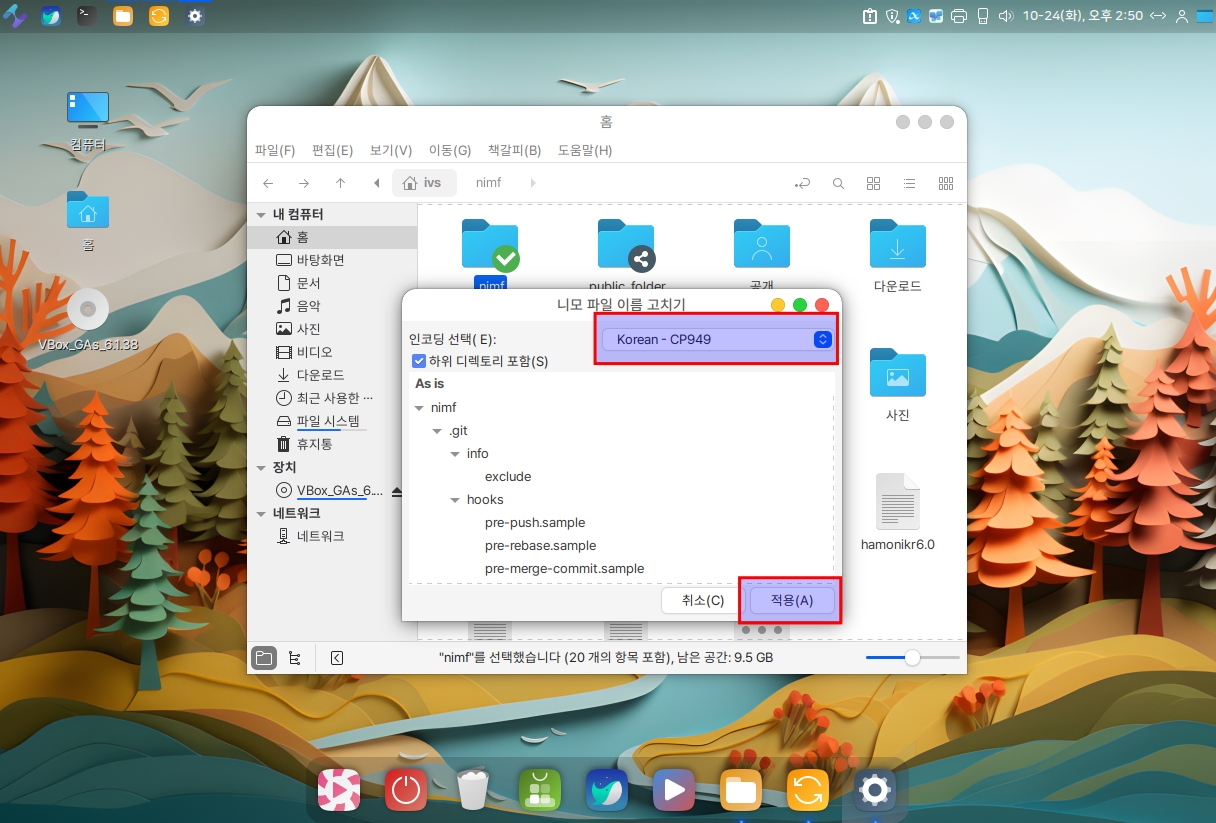Screen dimensions: 1216x823
Task: Open the Korean - CP949 encoding dropdown
Action: coord(716,339)
